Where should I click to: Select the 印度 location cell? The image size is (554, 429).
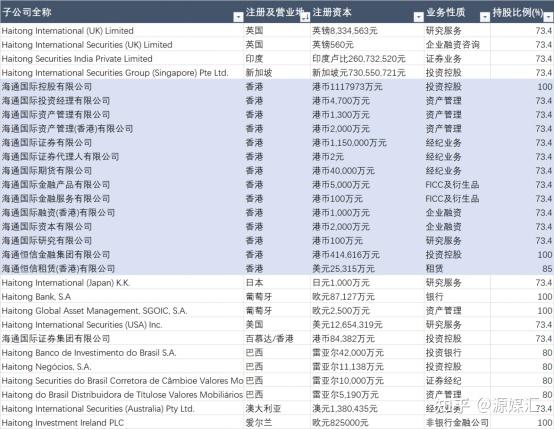click(277, 59)
